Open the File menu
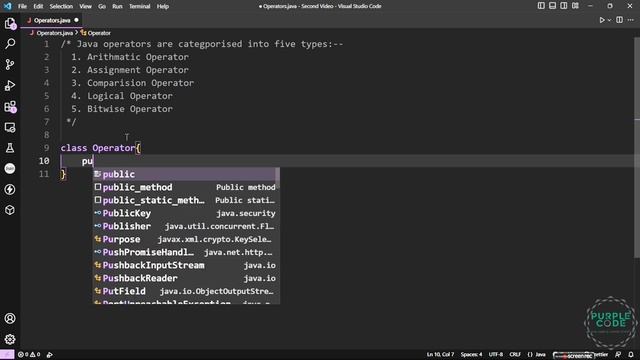640x360 pixels. pos(22,6)
